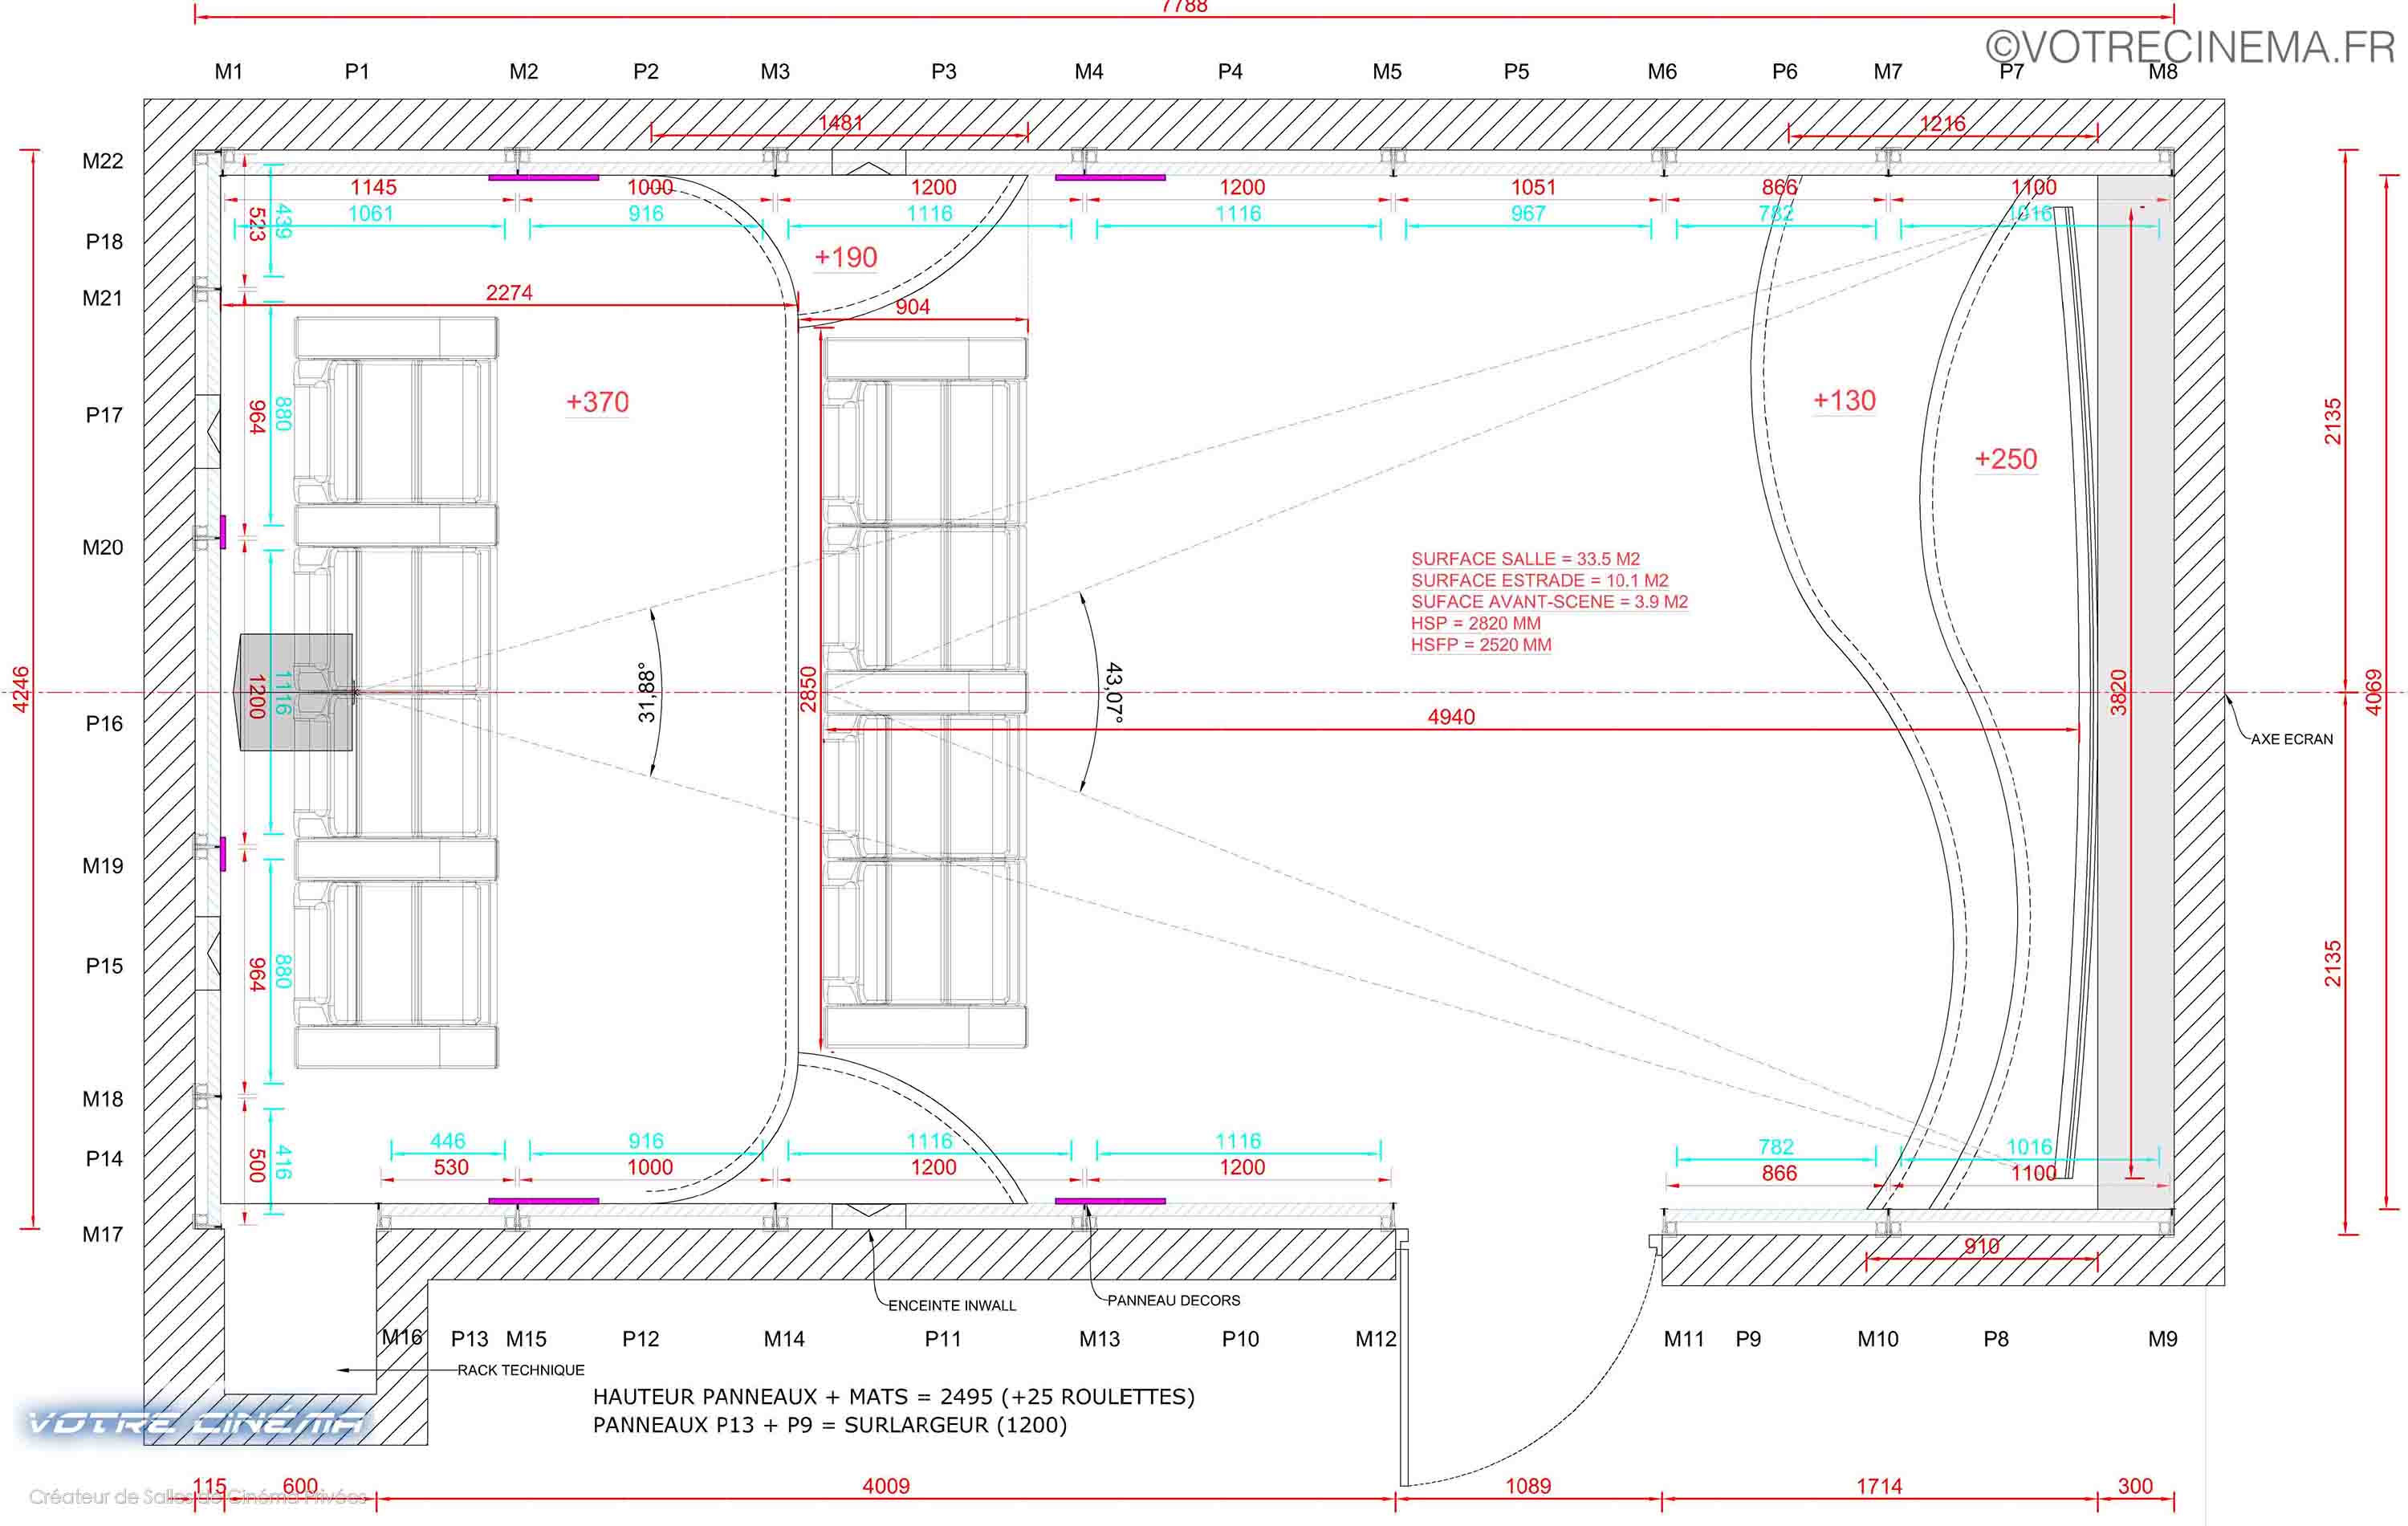Image resolution: width=2408 pixels, height=1526 pixels.
Task: Click the line "HSP = 2820 MM"
Action: click(1475, 623)
